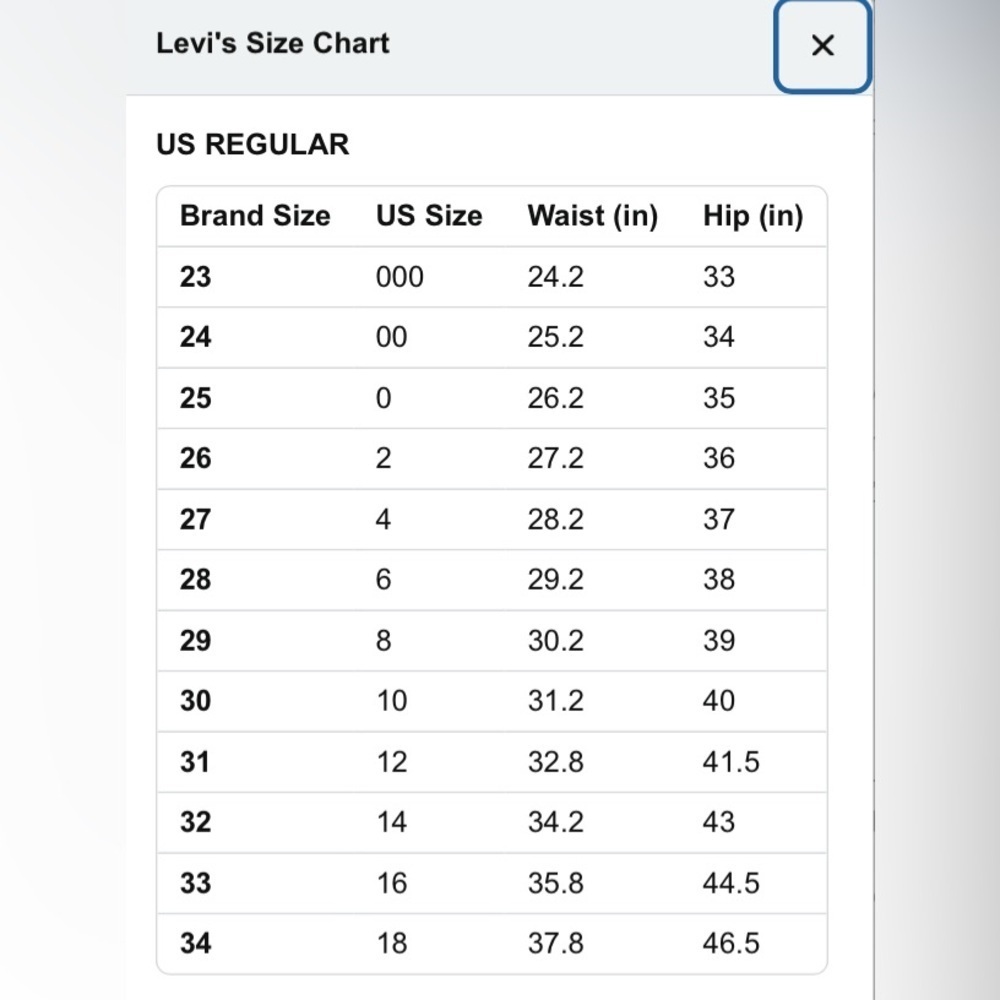
Task: Select the brand size 23 row
Action: (x=492, y=277)
